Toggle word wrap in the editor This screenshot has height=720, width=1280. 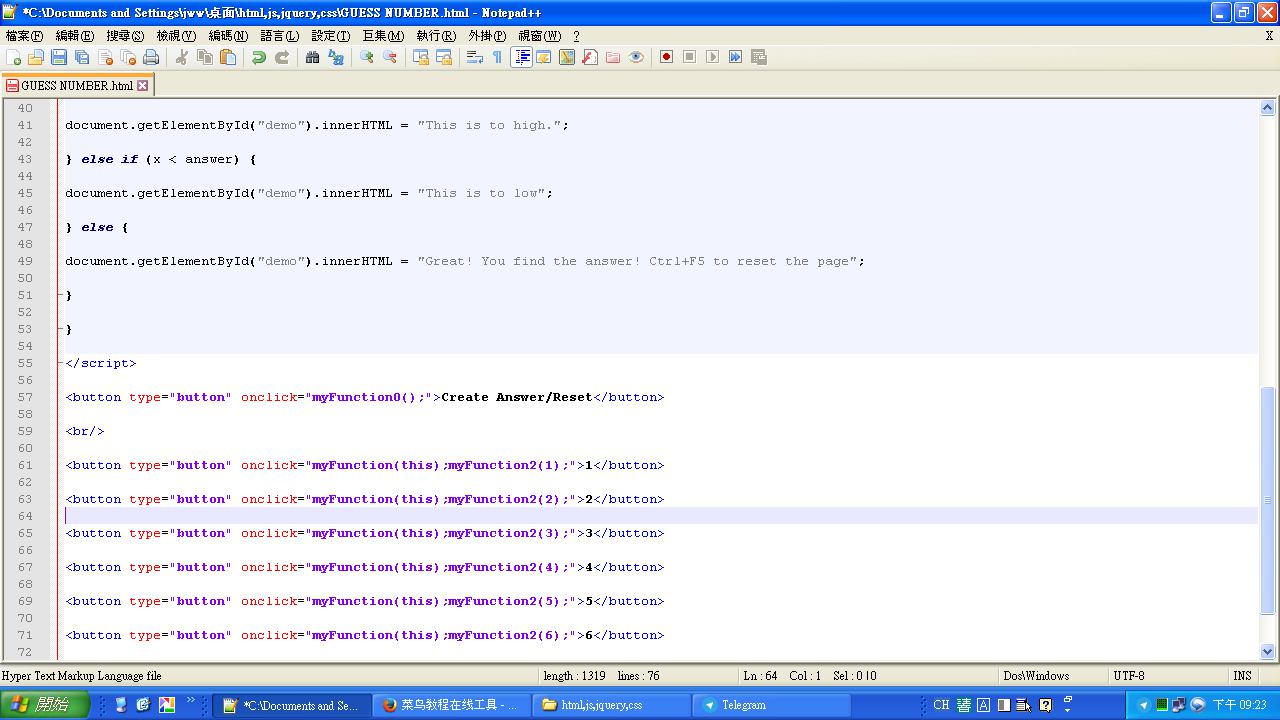click(x=475, y=57)
